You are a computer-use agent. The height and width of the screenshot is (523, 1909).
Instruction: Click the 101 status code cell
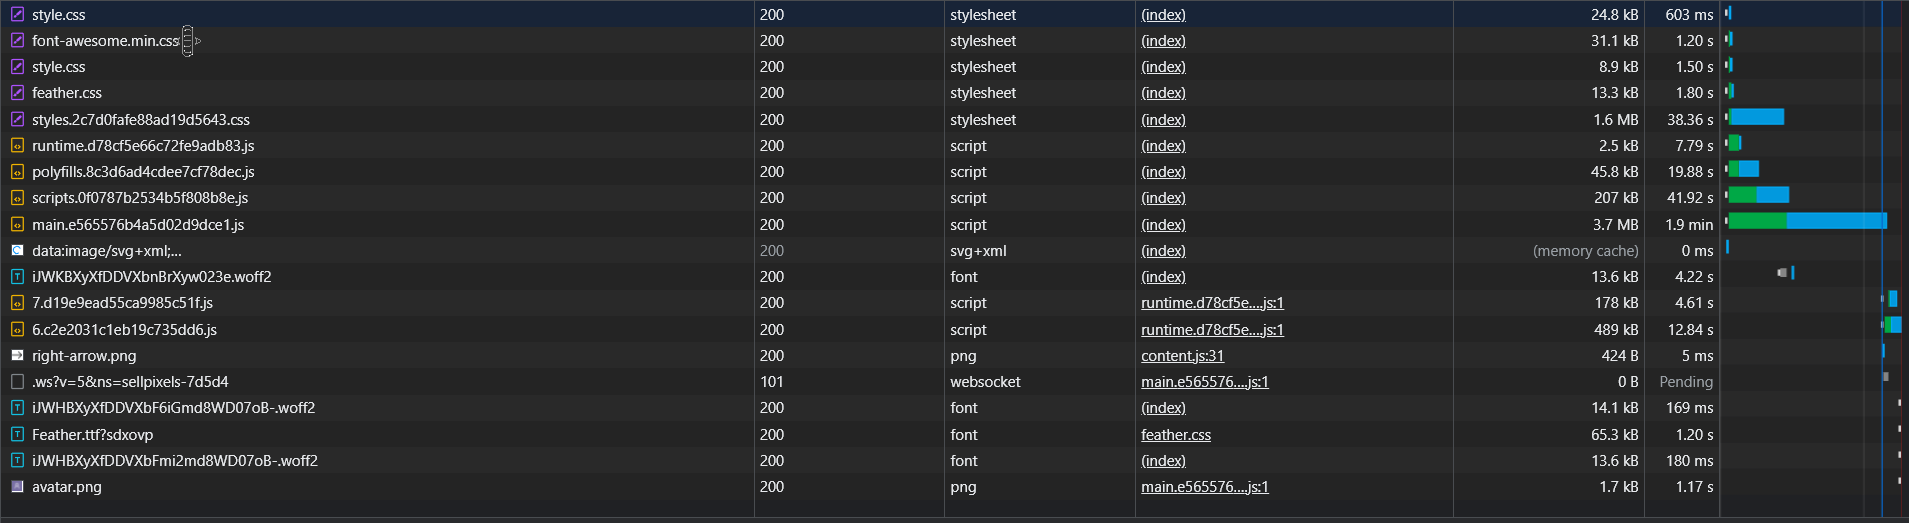pos(772,382)
